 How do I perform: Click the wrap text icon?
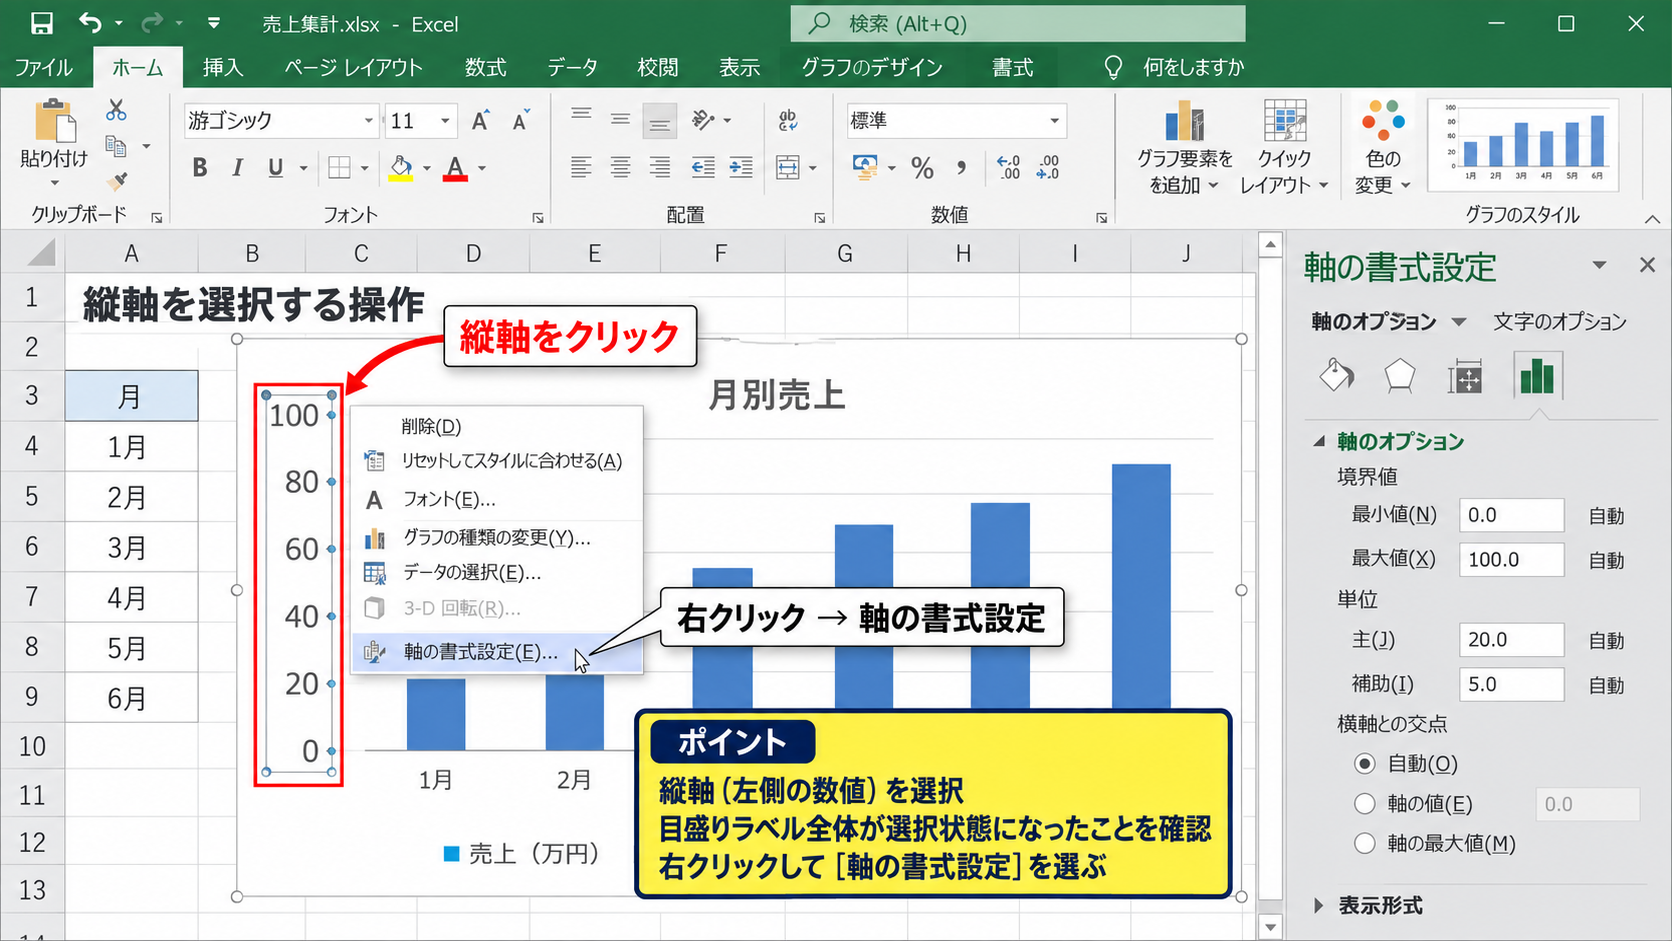point(788,121)
